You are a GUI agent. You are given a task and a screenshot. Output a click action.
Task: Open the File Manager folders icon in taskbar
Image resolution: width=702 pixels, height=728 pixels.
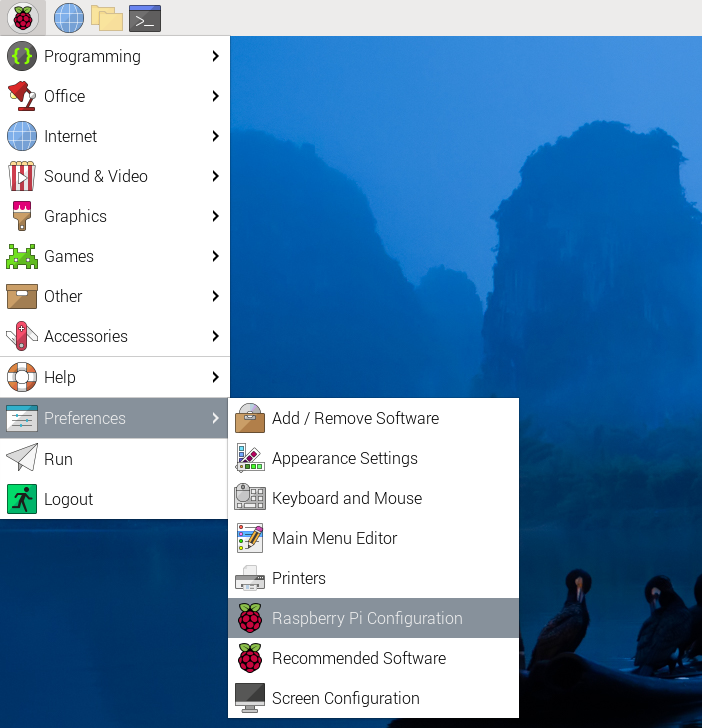107,18
